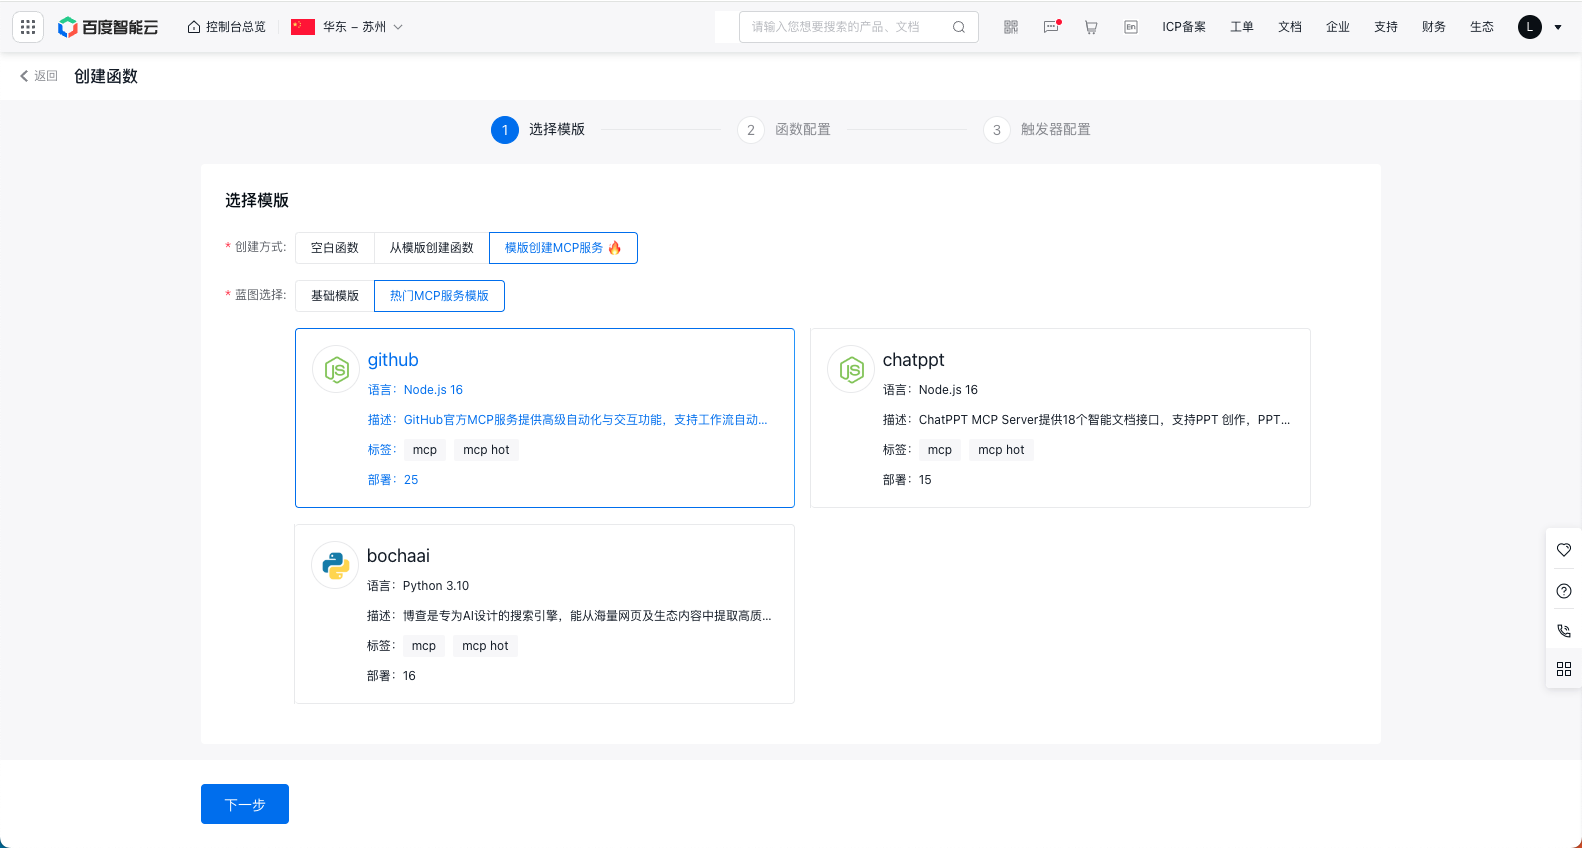The image size is (1582, 848).
Task: Select step 2 函数配置
Action: (x=784, y=130)
